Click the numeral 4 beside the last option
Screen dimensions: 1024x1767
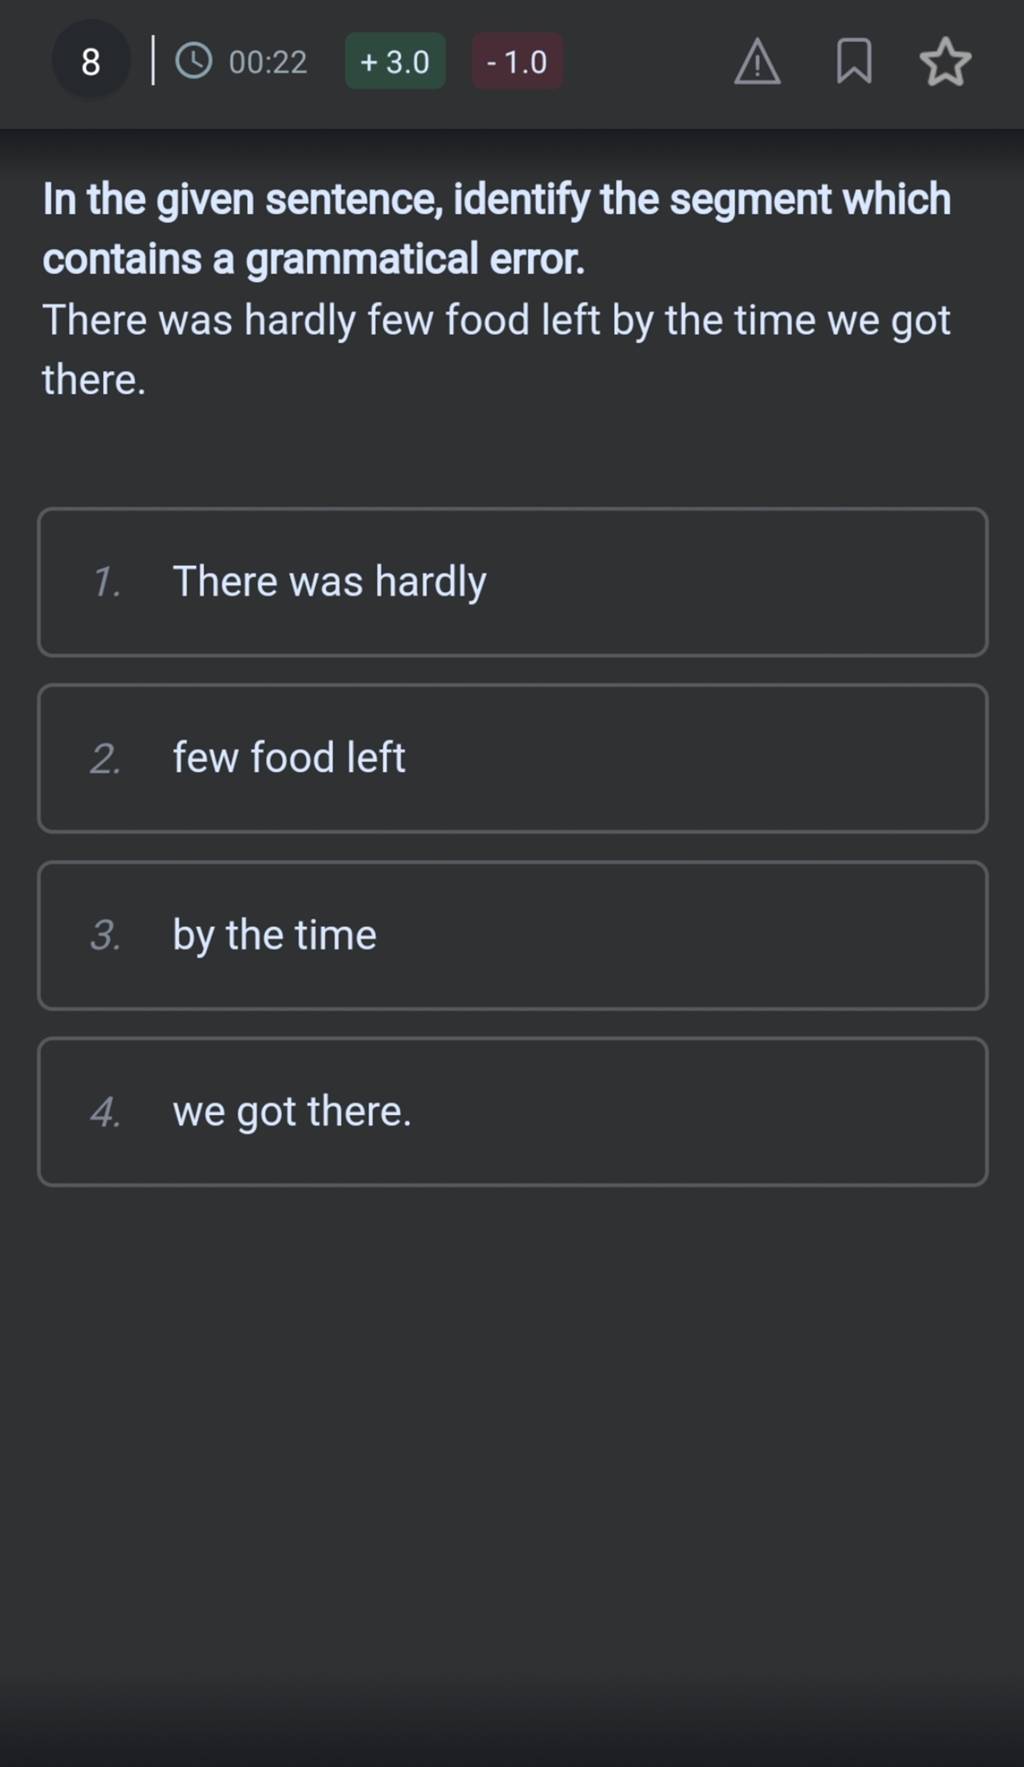click(x=105, y=1111)
